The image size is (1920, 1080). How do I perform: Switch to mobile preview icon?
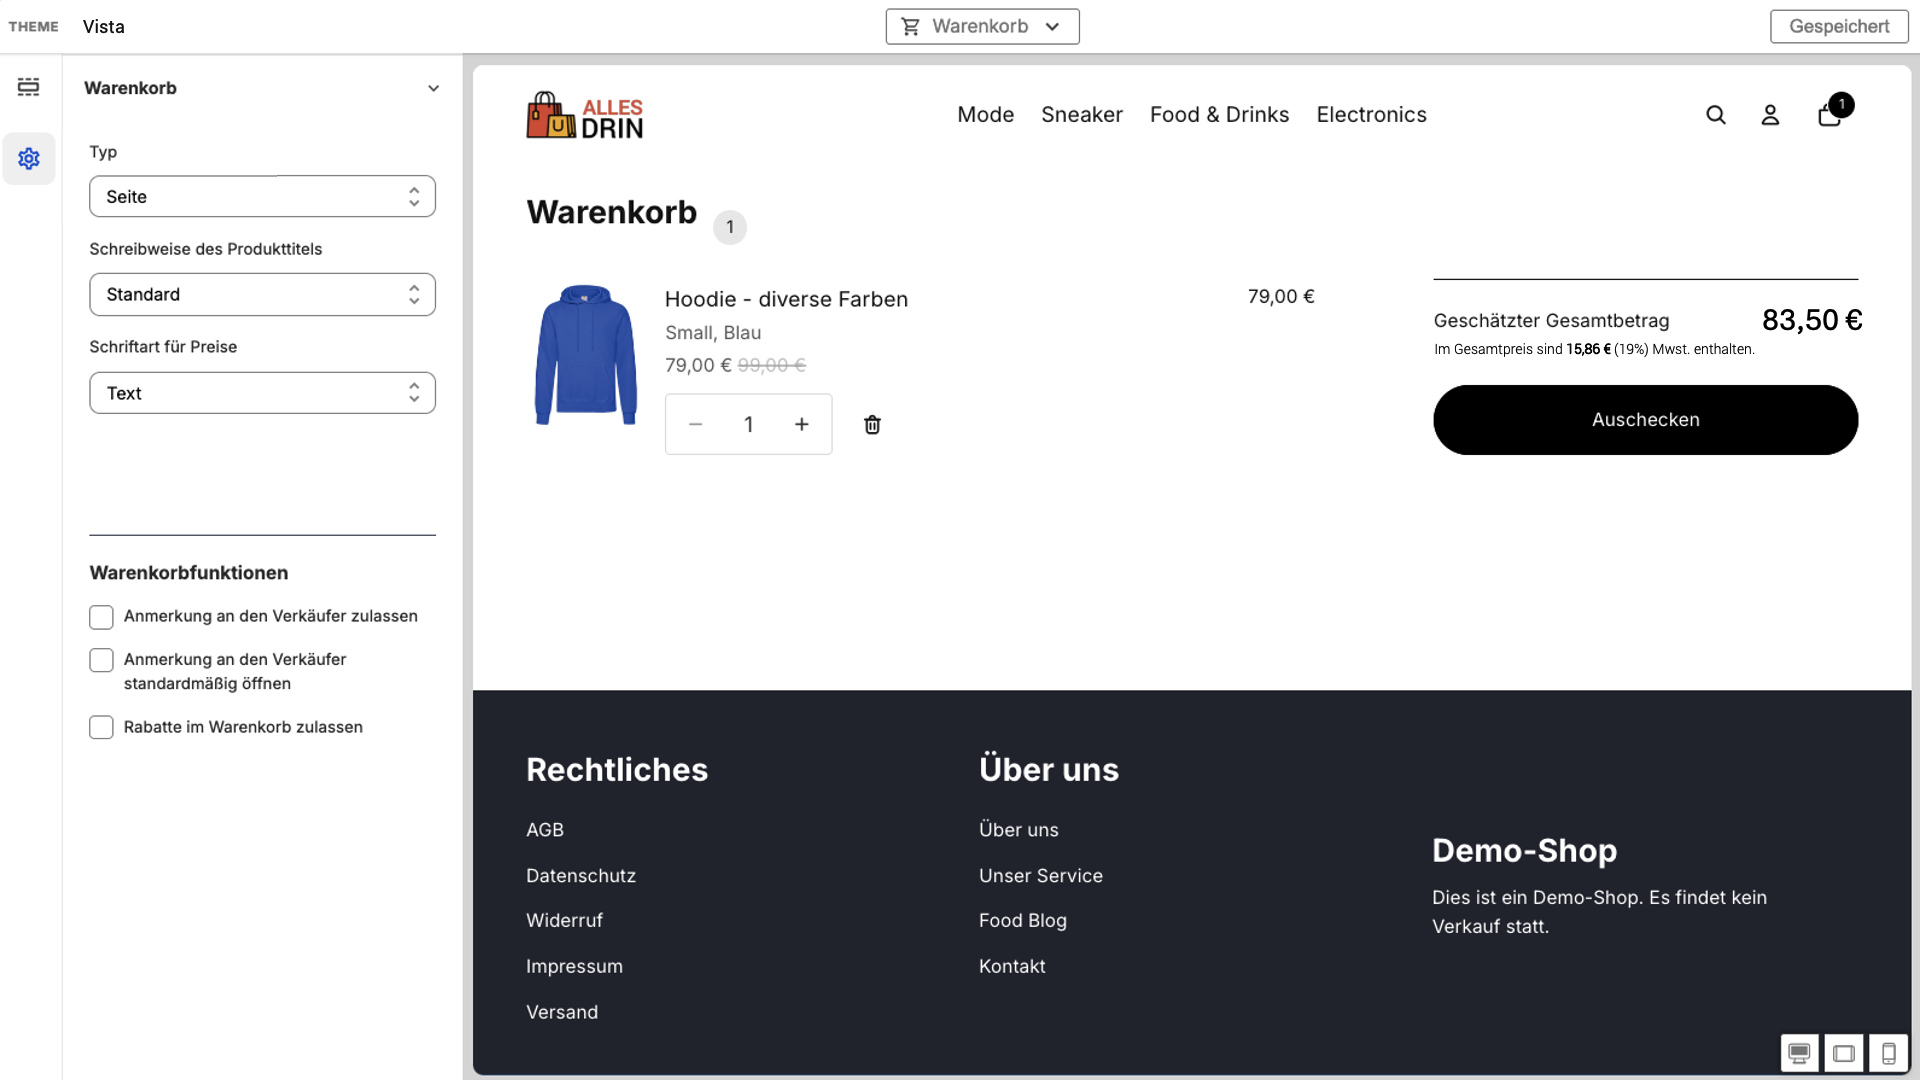click(x=1888, y=1053)
